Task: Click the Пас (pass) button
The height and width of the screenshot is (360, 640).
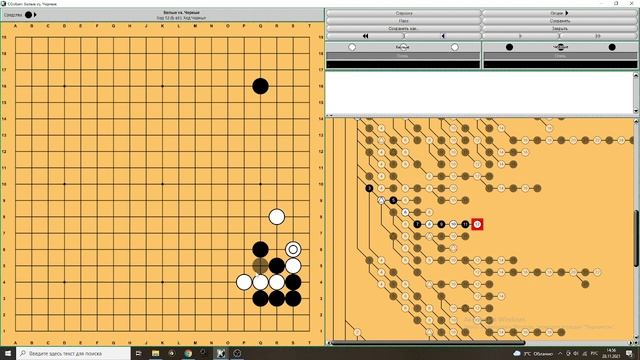Action: click(403, 21)
